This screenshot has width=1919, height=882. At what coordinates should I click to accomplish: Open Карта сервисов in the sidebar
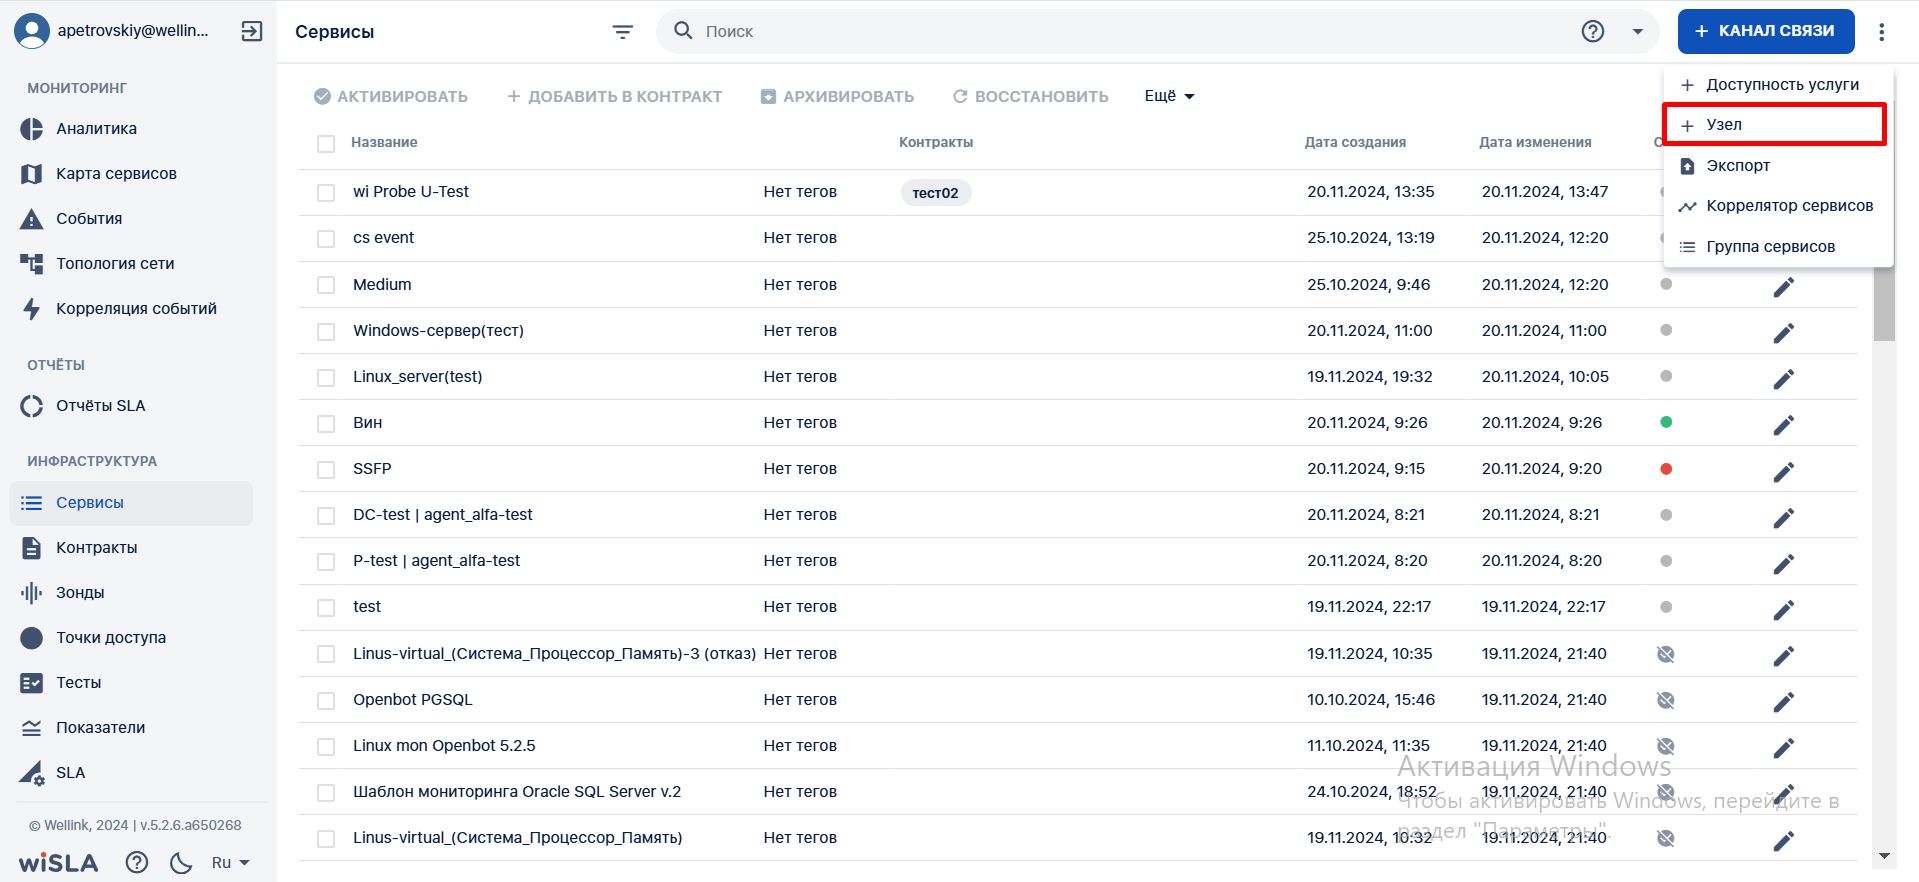pos(116,174)
